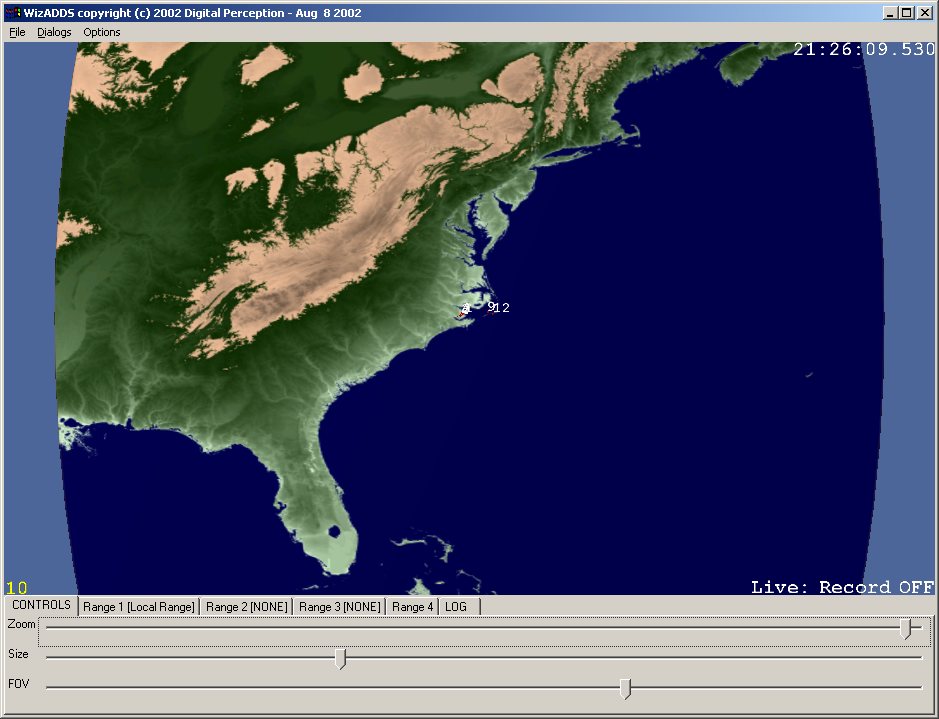The image size is (939, 719).
Task: Click the Live: Record OFF status text
Action: click(x=842, y=587)
